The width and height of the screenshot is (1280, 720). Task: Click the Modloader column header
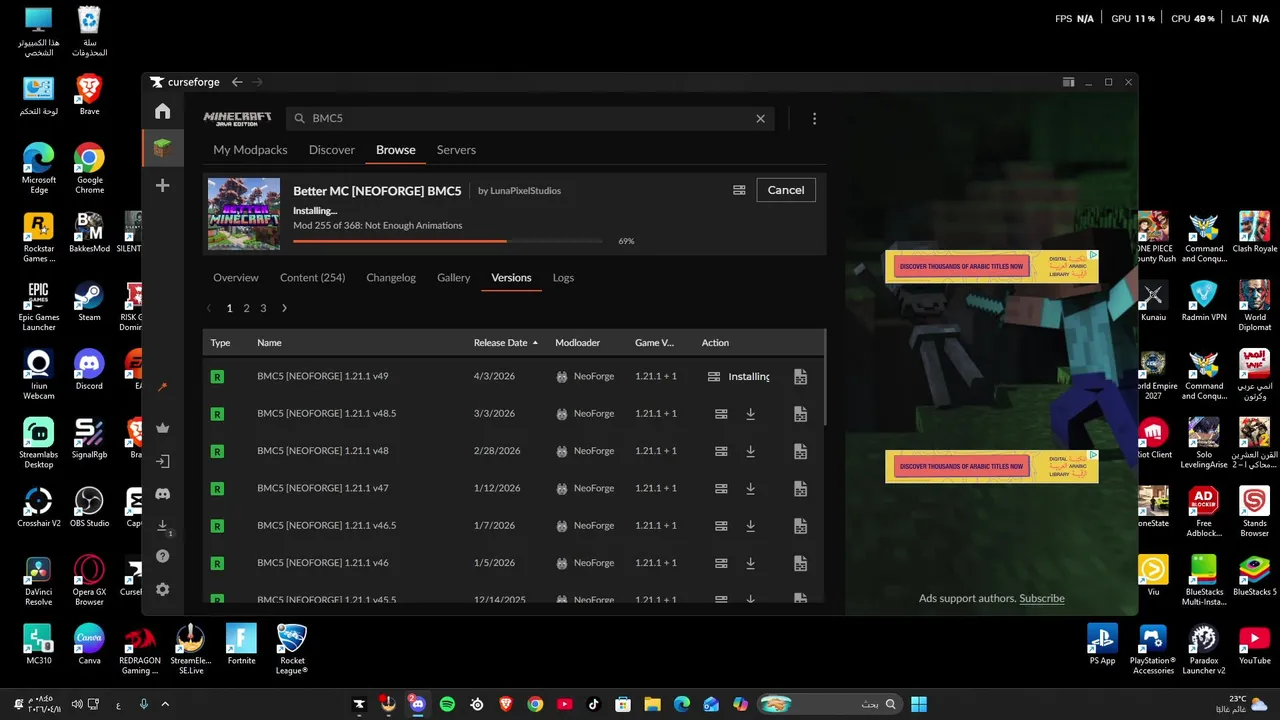[577, 342]
